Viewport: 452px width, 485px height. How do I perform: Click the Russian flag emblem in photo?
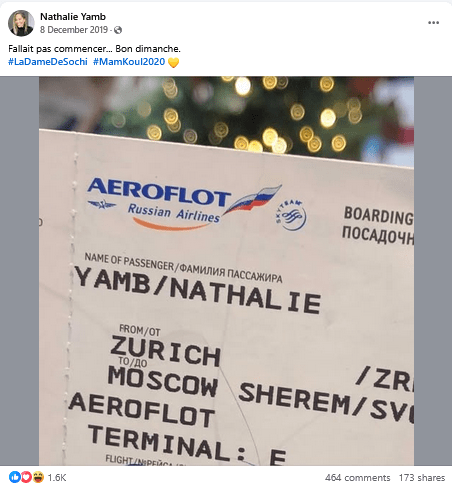[x=253, y=199]
